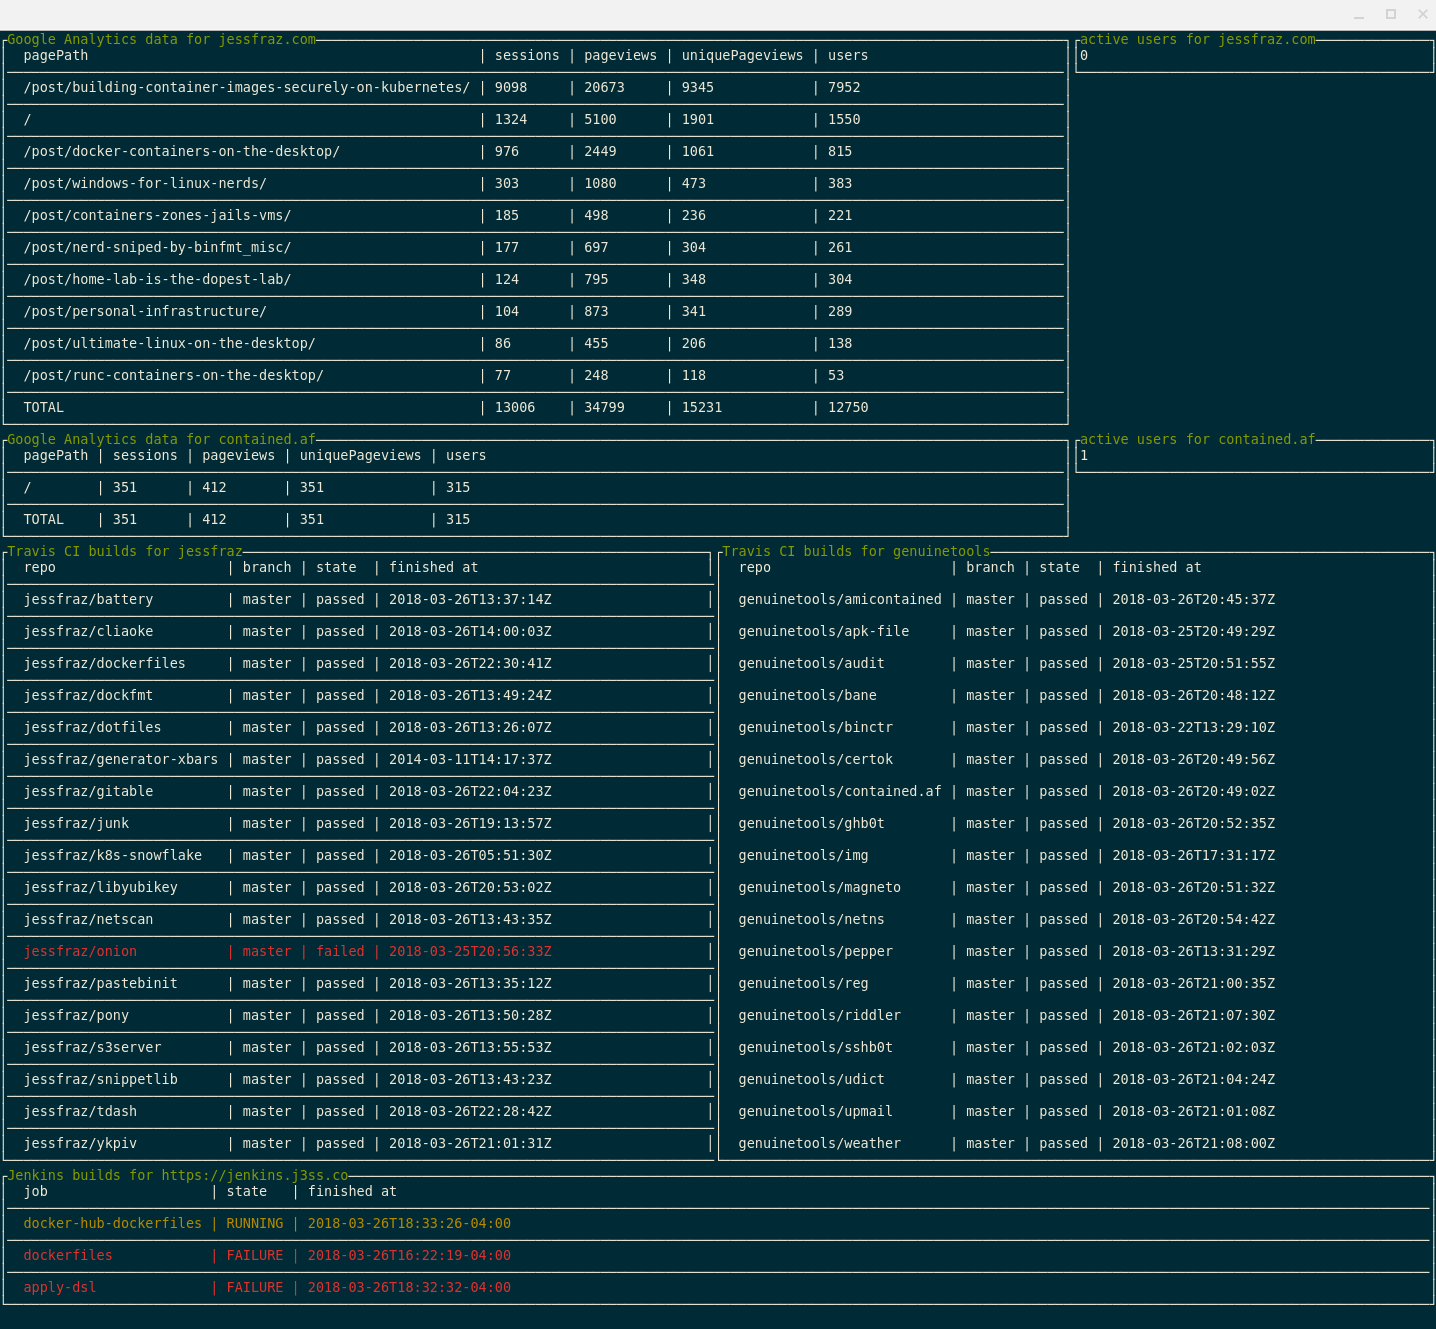Viewport: 1436px width, 1329px height.
Task: Select FAILURE state of apply-dsl job
Action: click(x=255, y=1288)
